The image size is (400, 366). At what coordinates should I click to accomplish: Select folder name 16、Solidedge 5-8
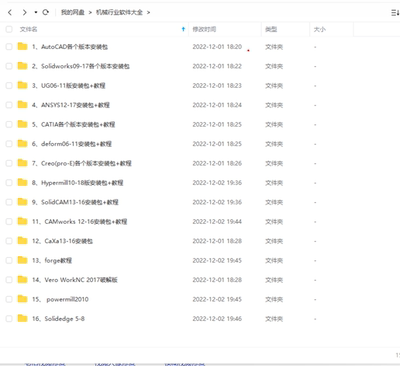58,319
